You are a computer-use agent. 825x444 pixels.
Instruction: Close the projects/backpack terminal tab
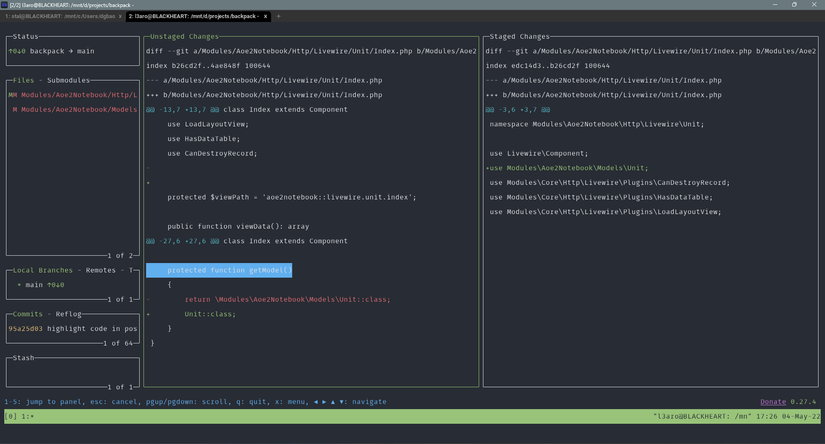pyautogui.click(x=266, y=16)
